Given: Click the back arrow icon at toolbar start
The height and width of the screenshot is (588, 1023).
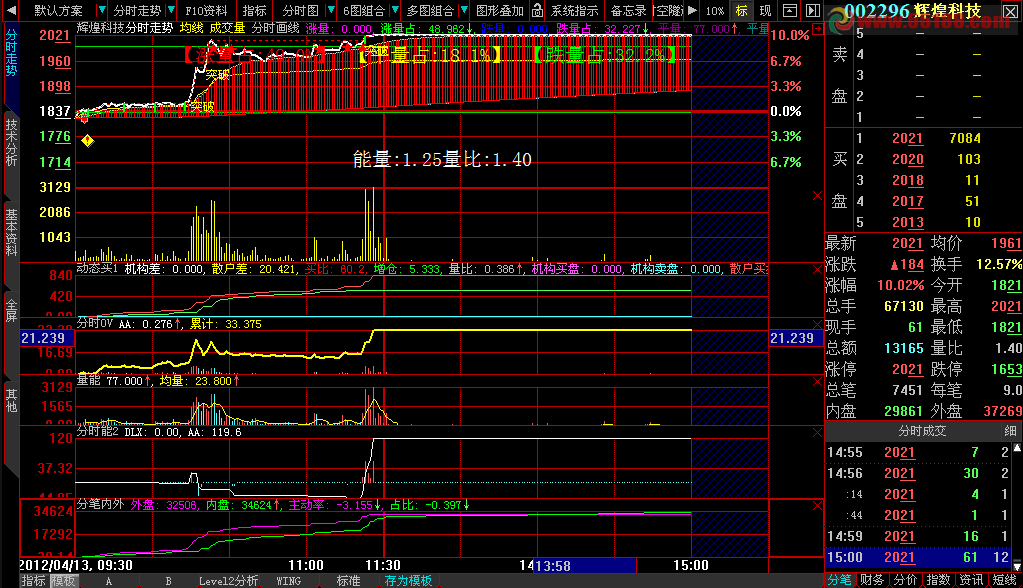Looking at the screenshot, I should click(10, 10).
